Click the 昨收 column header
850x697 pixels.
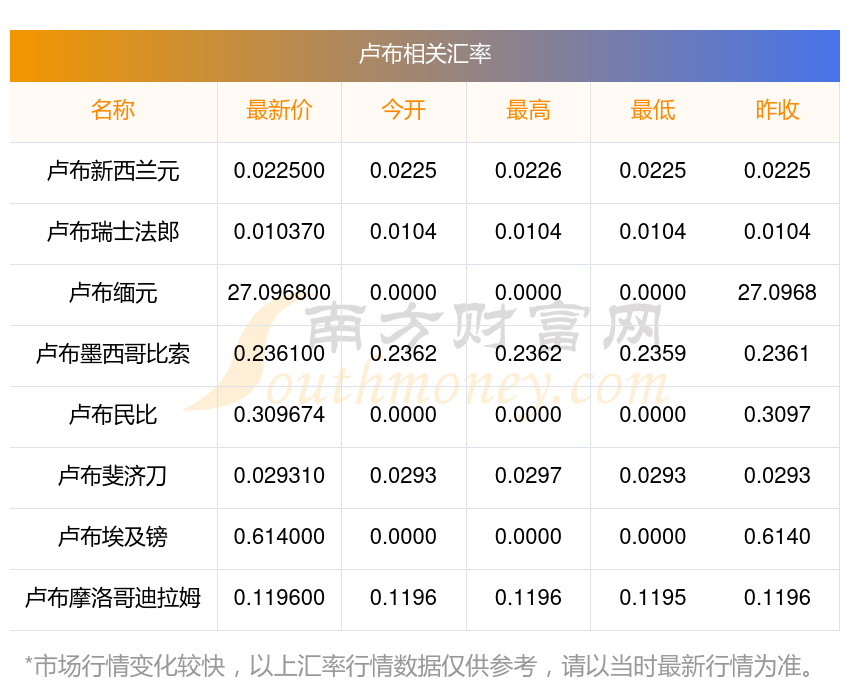tap(777, 110)
